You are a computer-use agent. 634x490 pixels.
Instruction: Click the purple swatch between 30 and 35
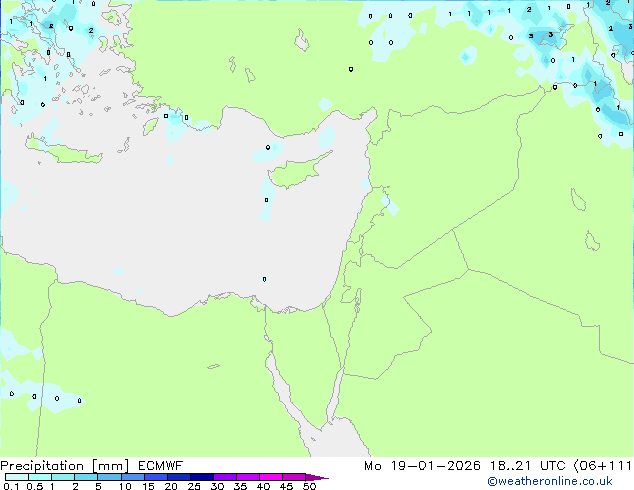point(225,477)
